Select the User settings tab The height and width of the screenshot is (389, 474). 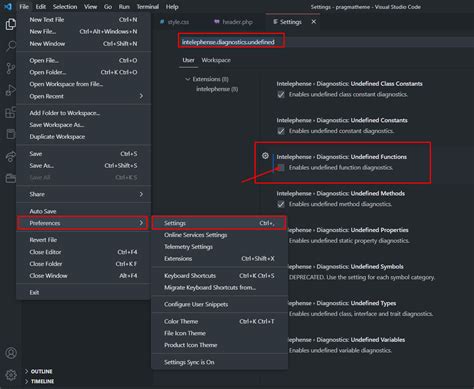coord(188,60)
